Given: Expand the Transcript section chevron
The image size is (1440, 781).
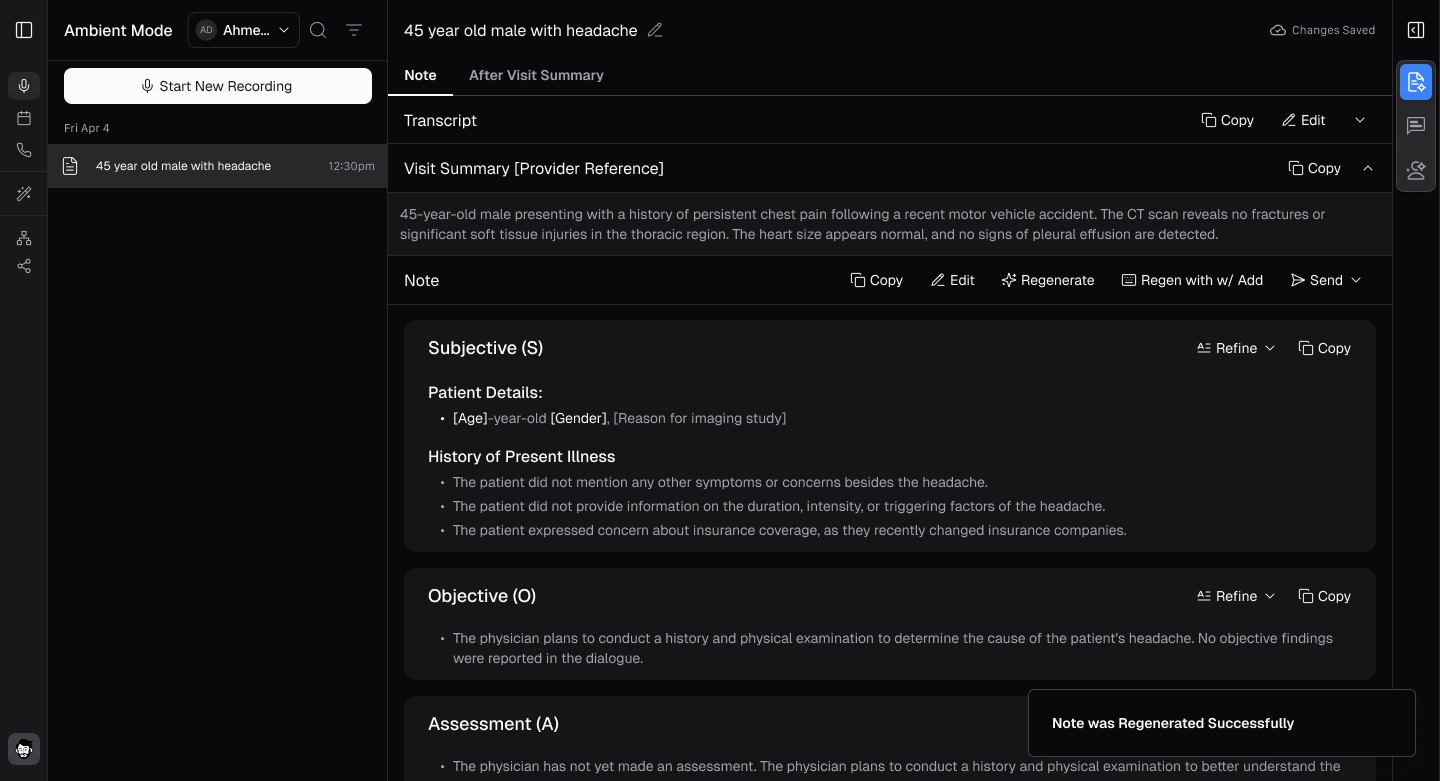Looking at the screenshot, I should (1360, 120).
